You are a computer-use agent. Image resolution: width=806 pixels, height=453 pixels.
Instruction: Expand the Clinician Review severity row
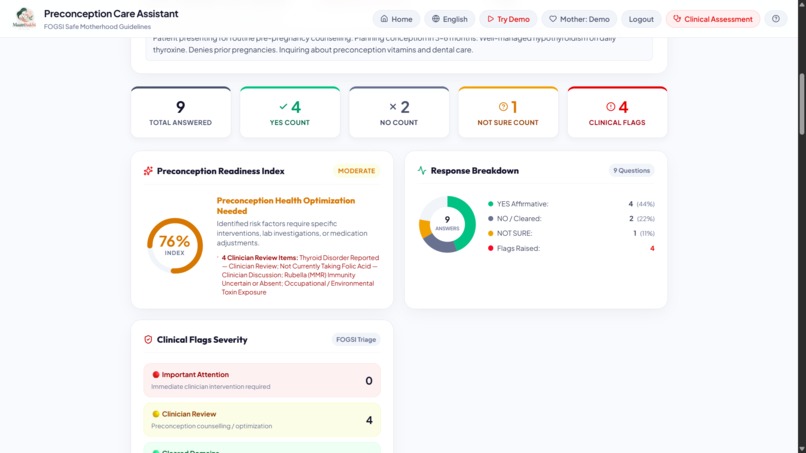coord(262,420)
